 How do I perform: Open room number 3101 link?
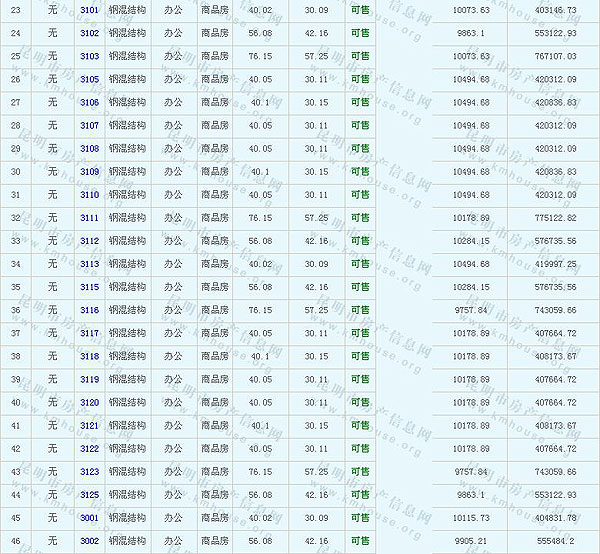pos(89,10)
